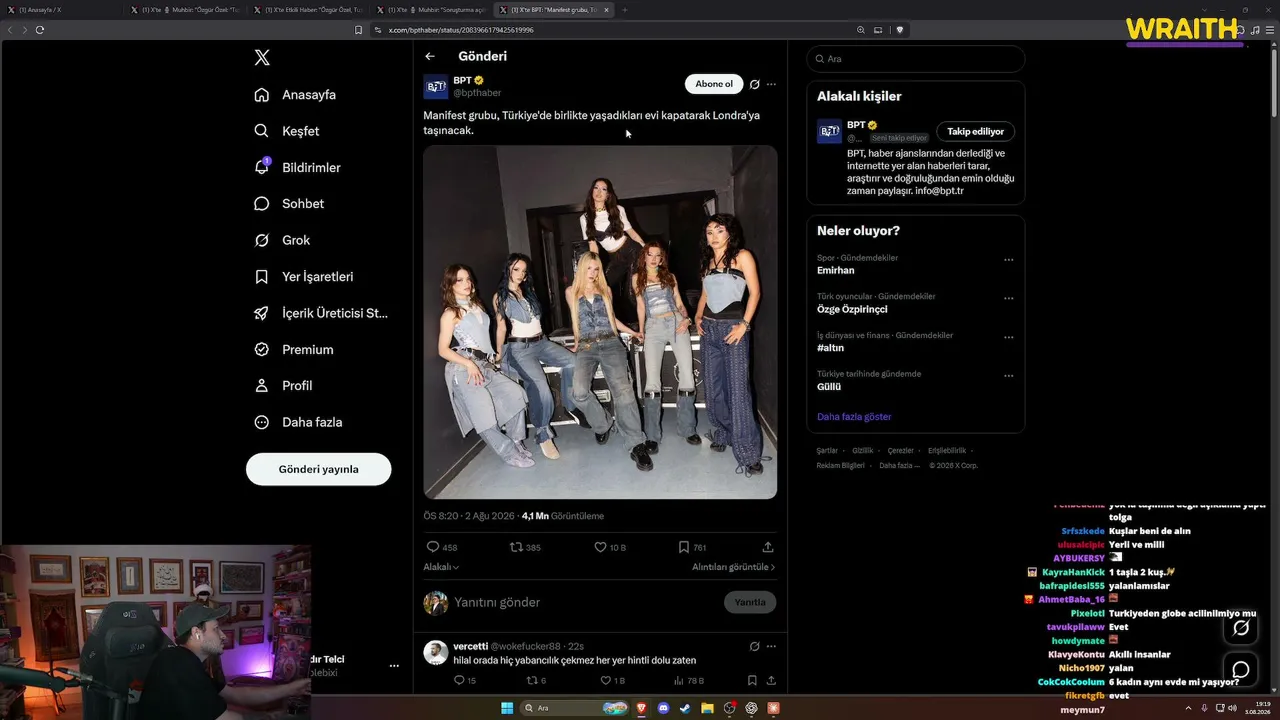The width and height of the screenshot is (1280, 720).
Task: Open the floating chat bubble button
Action: click(1241, 669)
